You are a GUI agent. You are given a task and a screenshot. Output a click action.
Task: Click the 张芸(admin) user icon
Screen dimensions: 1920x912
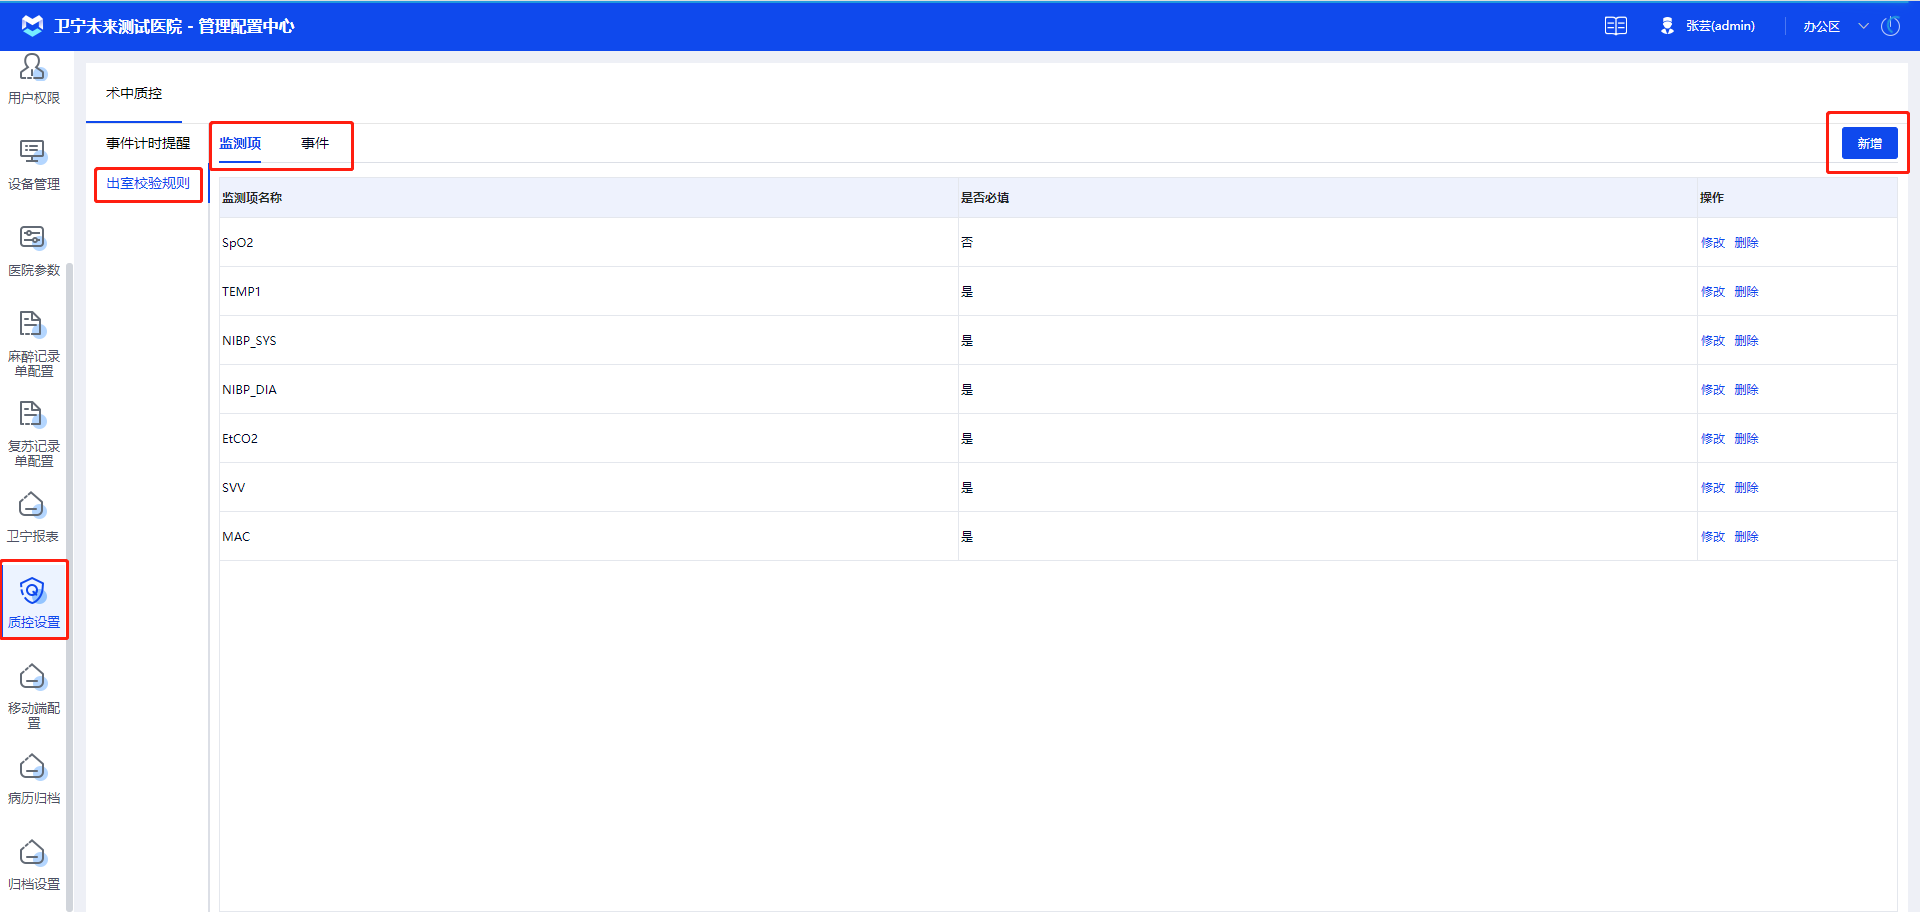1667,26
